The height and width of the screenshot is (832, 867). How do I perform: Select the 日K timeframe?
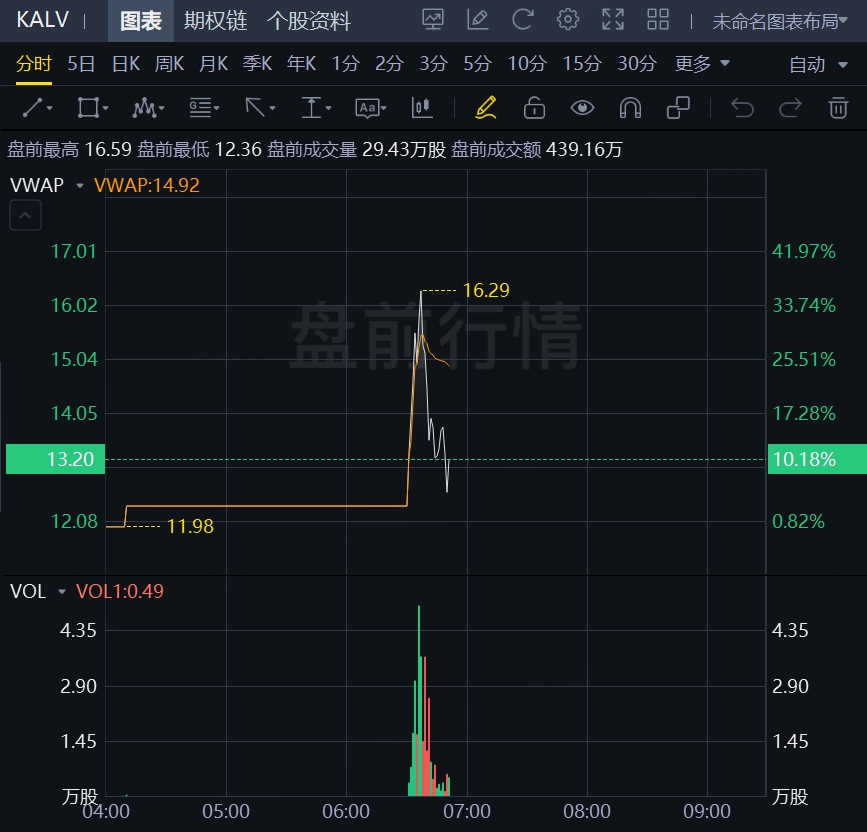(126, 64)
